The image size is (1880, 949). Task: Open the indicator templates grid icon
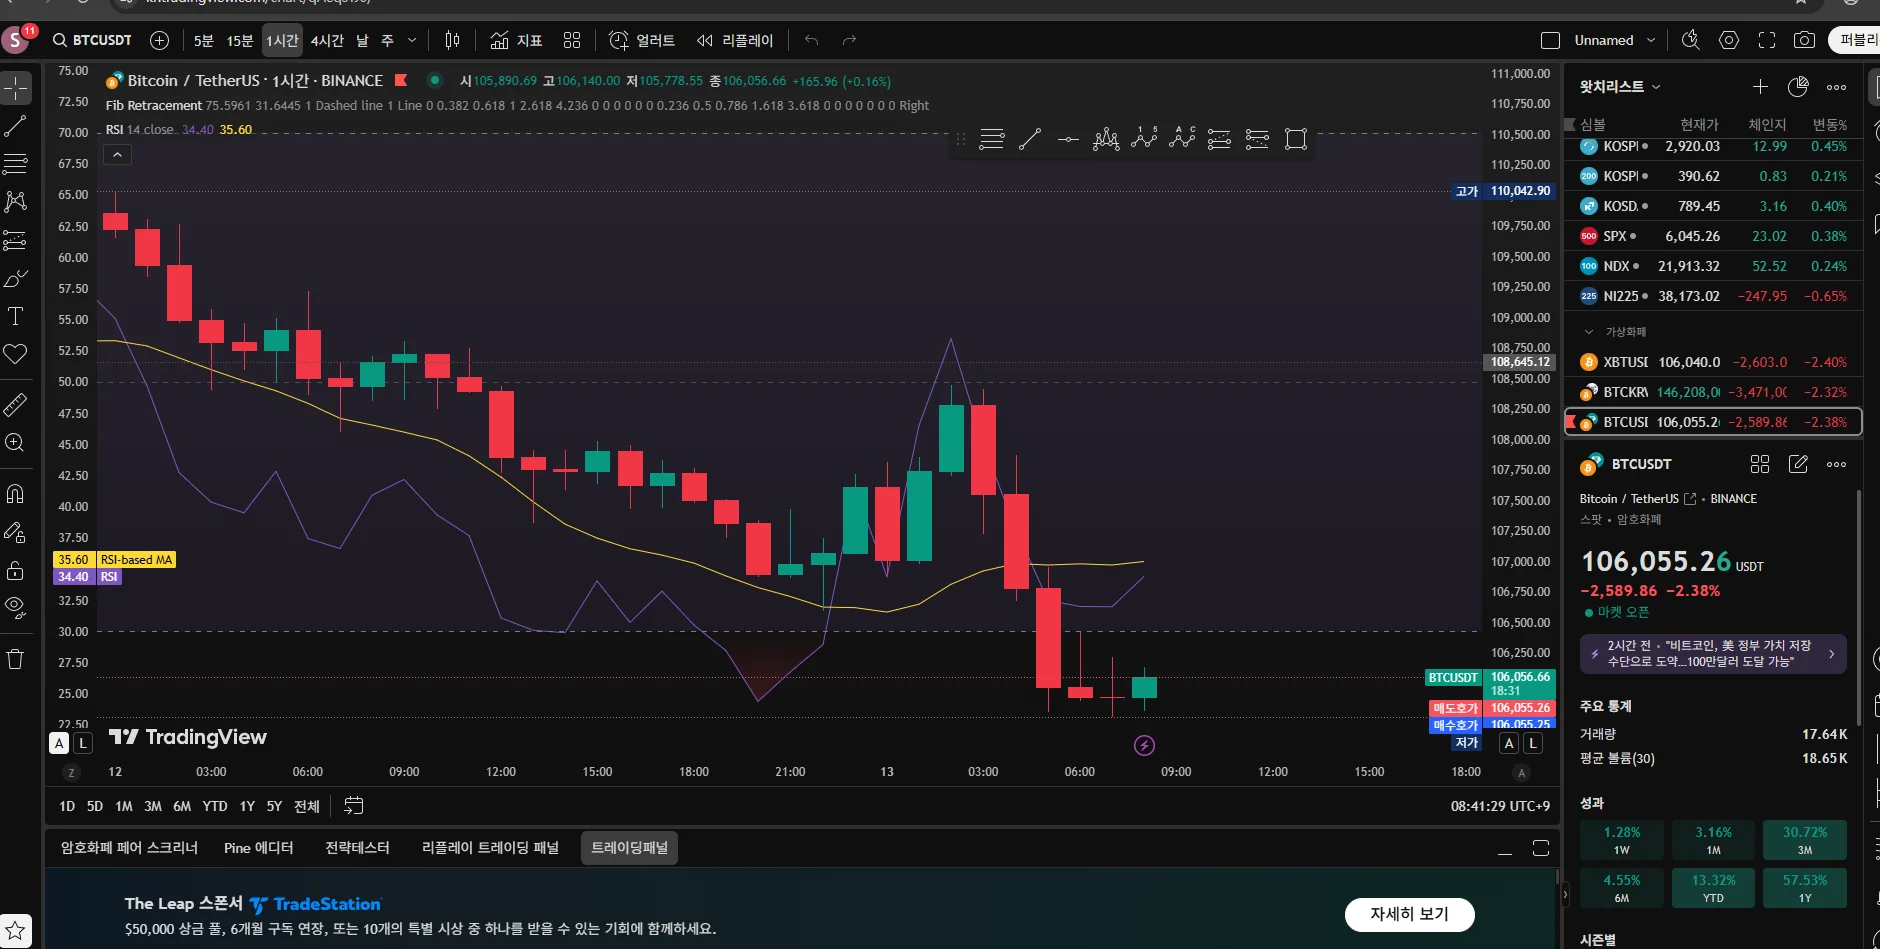point(572,40)
